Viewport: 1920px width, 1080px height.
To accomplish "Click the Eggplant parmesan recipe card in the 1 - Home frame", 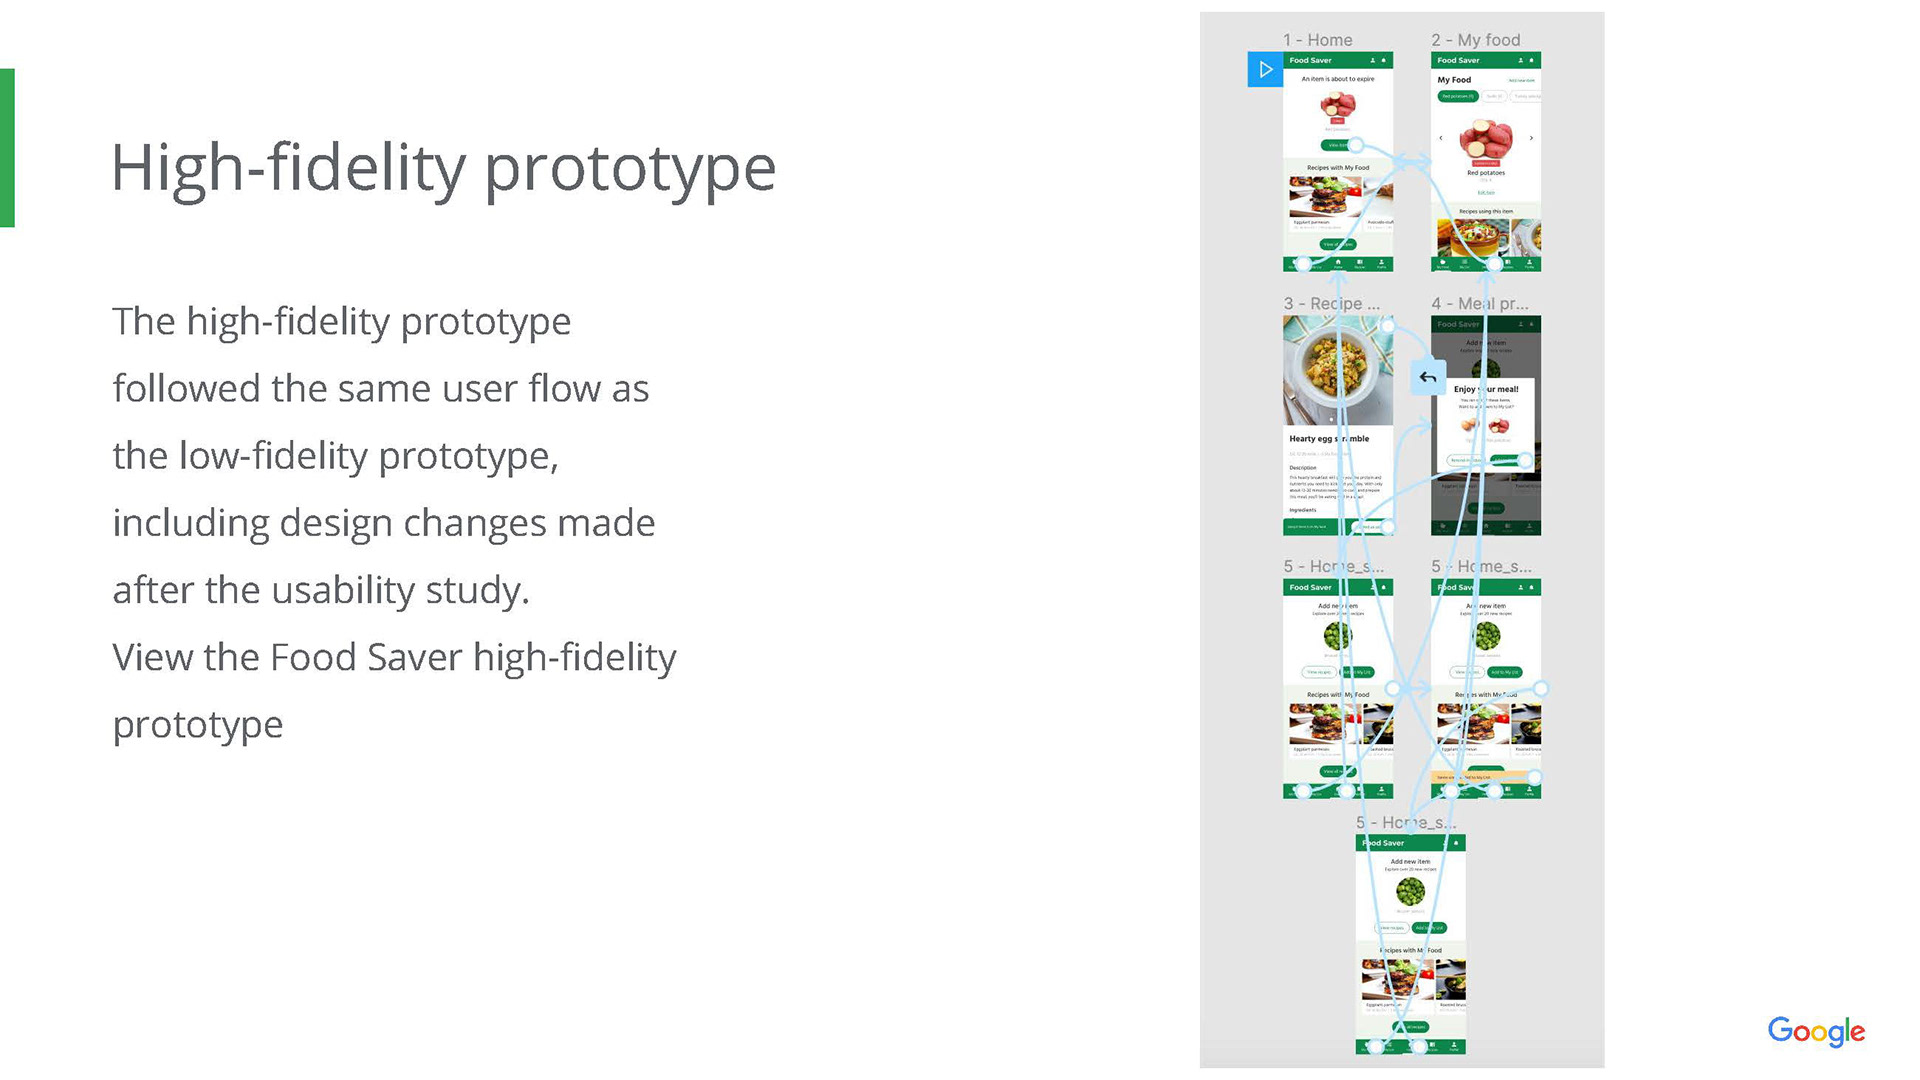I will (x=1326, y=204).
